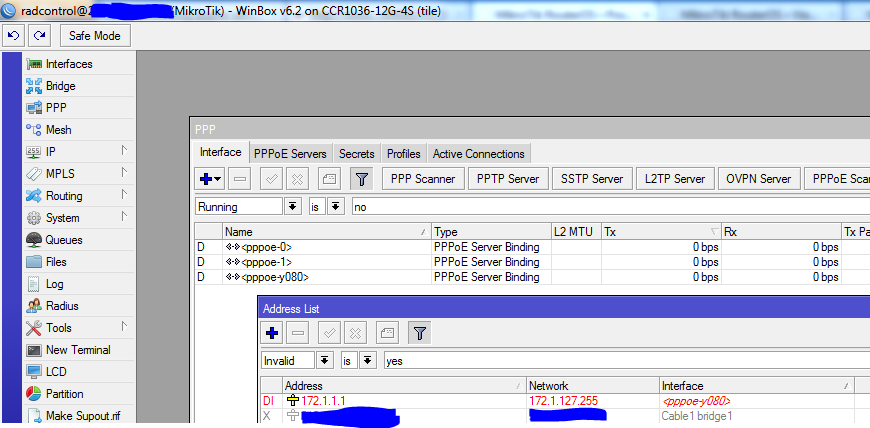Screen dimensions: 870x428
Task: Switch to Active Connections tab
Action: (x=479, y=154)
